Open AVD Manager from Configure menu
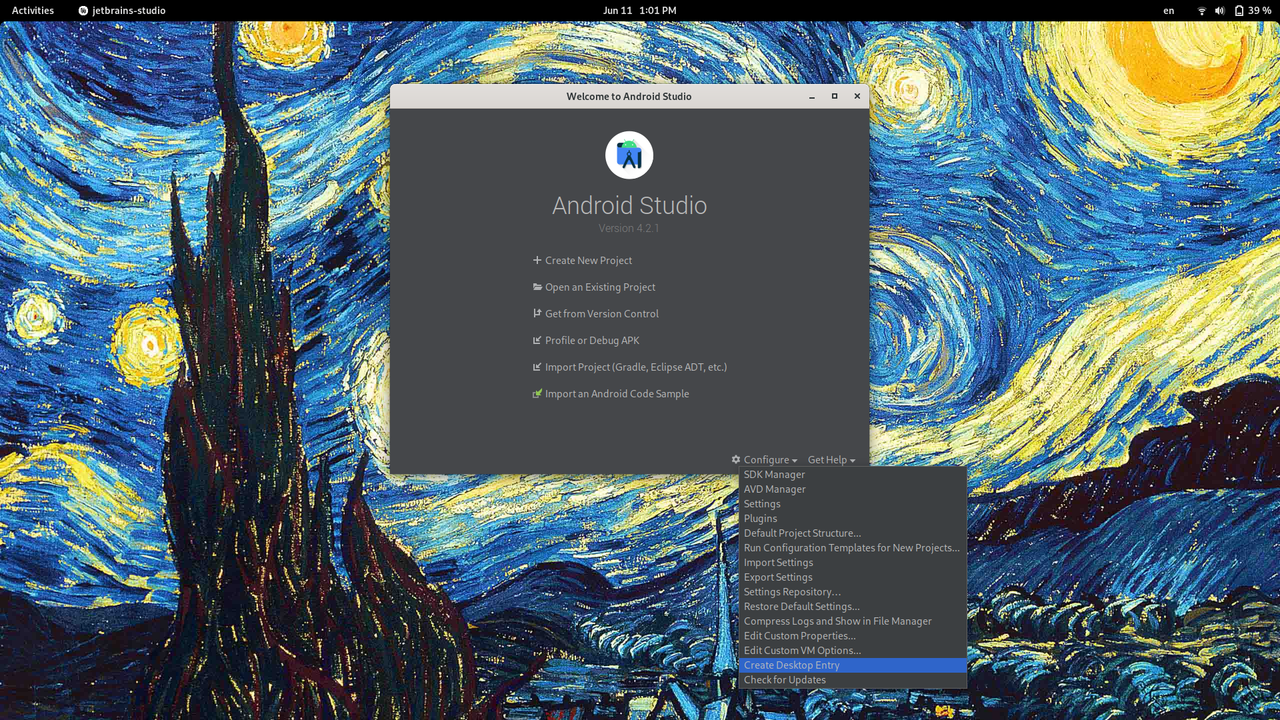The width and height of the screenshot is (1280, 720). pos(853,489)
